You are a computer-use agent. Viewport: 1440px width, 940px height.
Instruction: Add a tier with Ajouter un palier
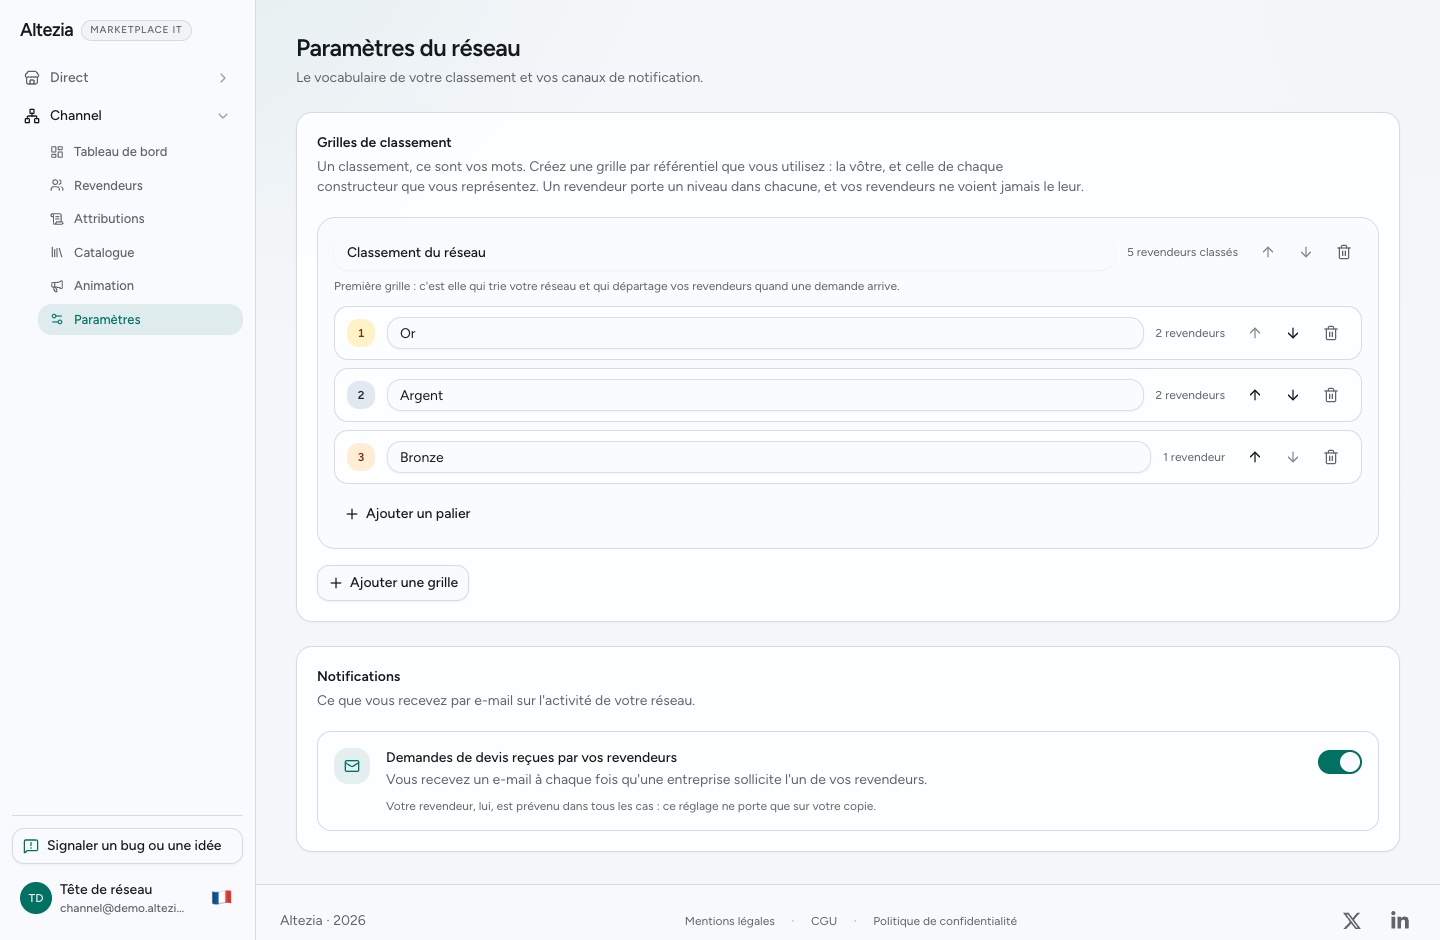pyautogui.click(x=408, y=514)
